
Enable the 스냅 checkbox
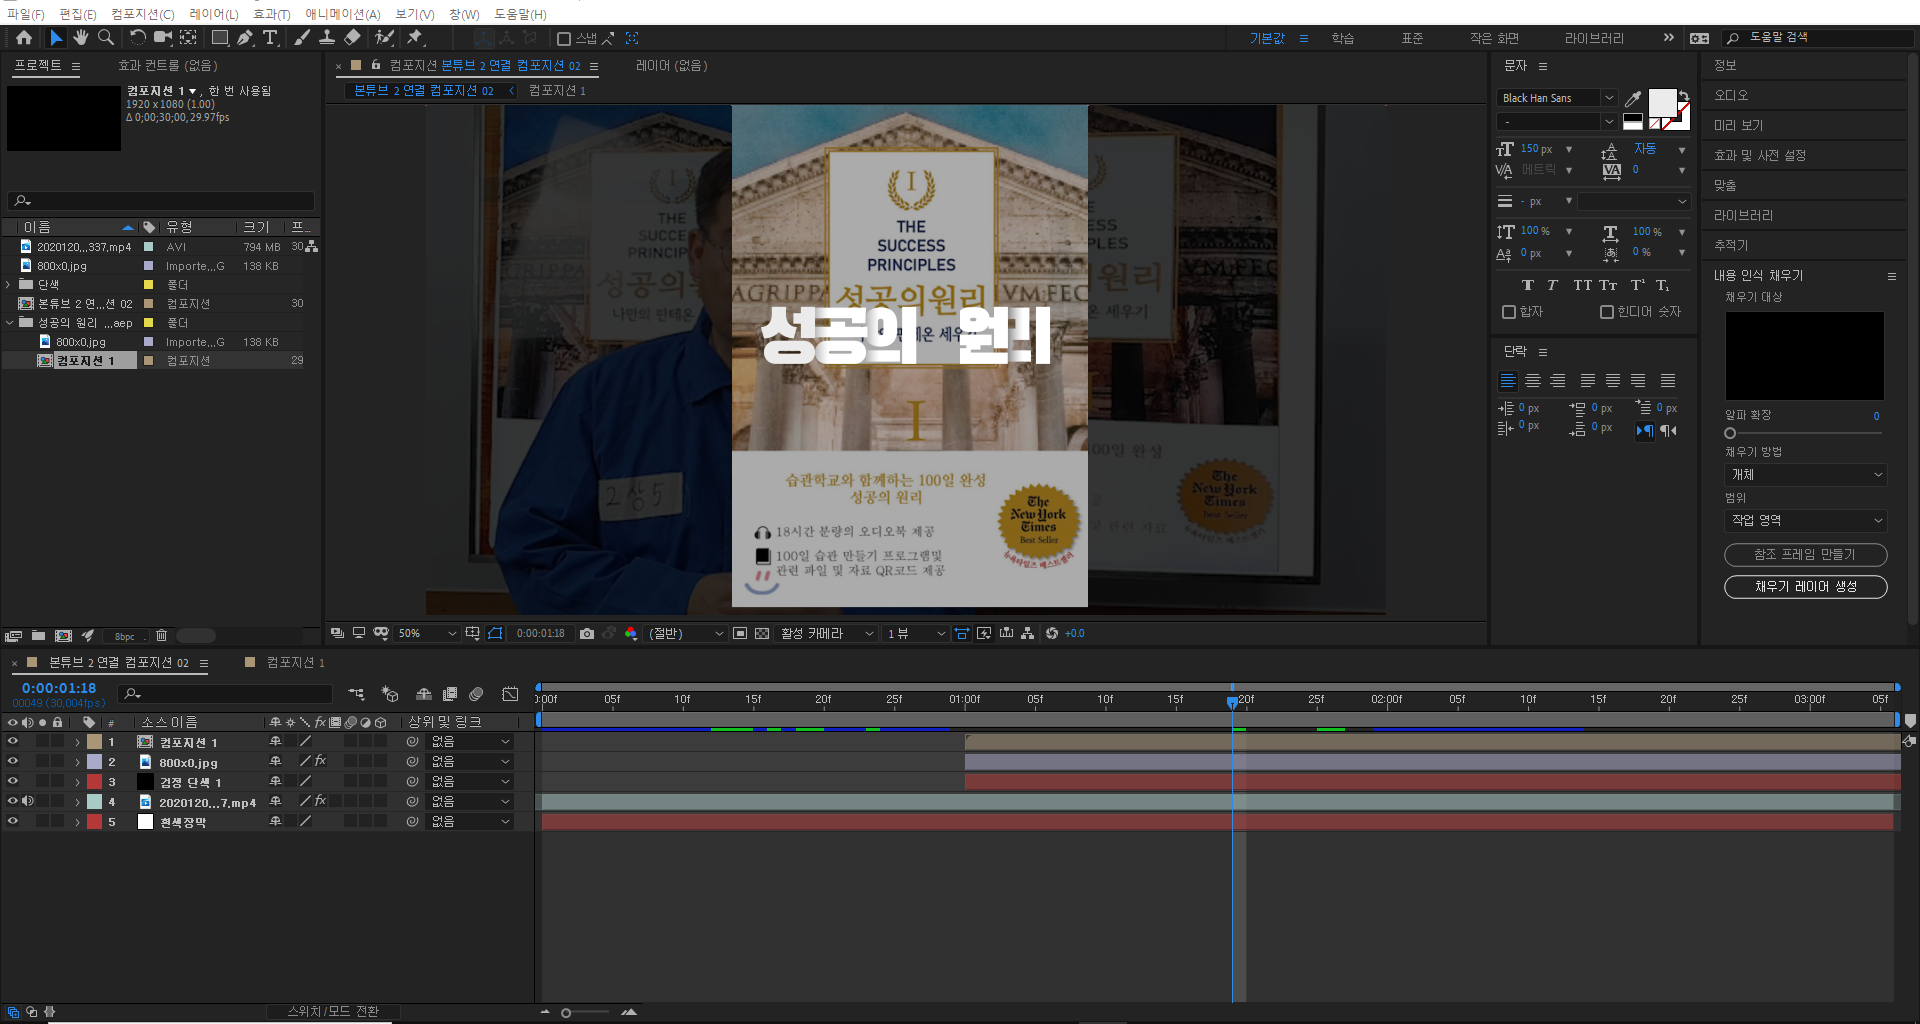click(564, 39)
